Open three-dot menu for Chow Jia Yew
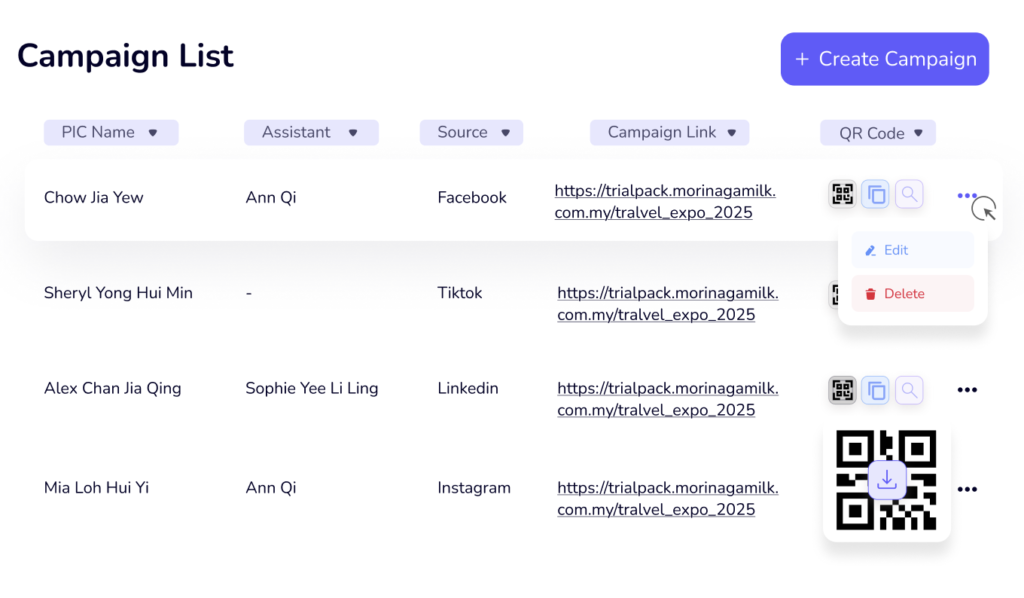 (966, 196)
